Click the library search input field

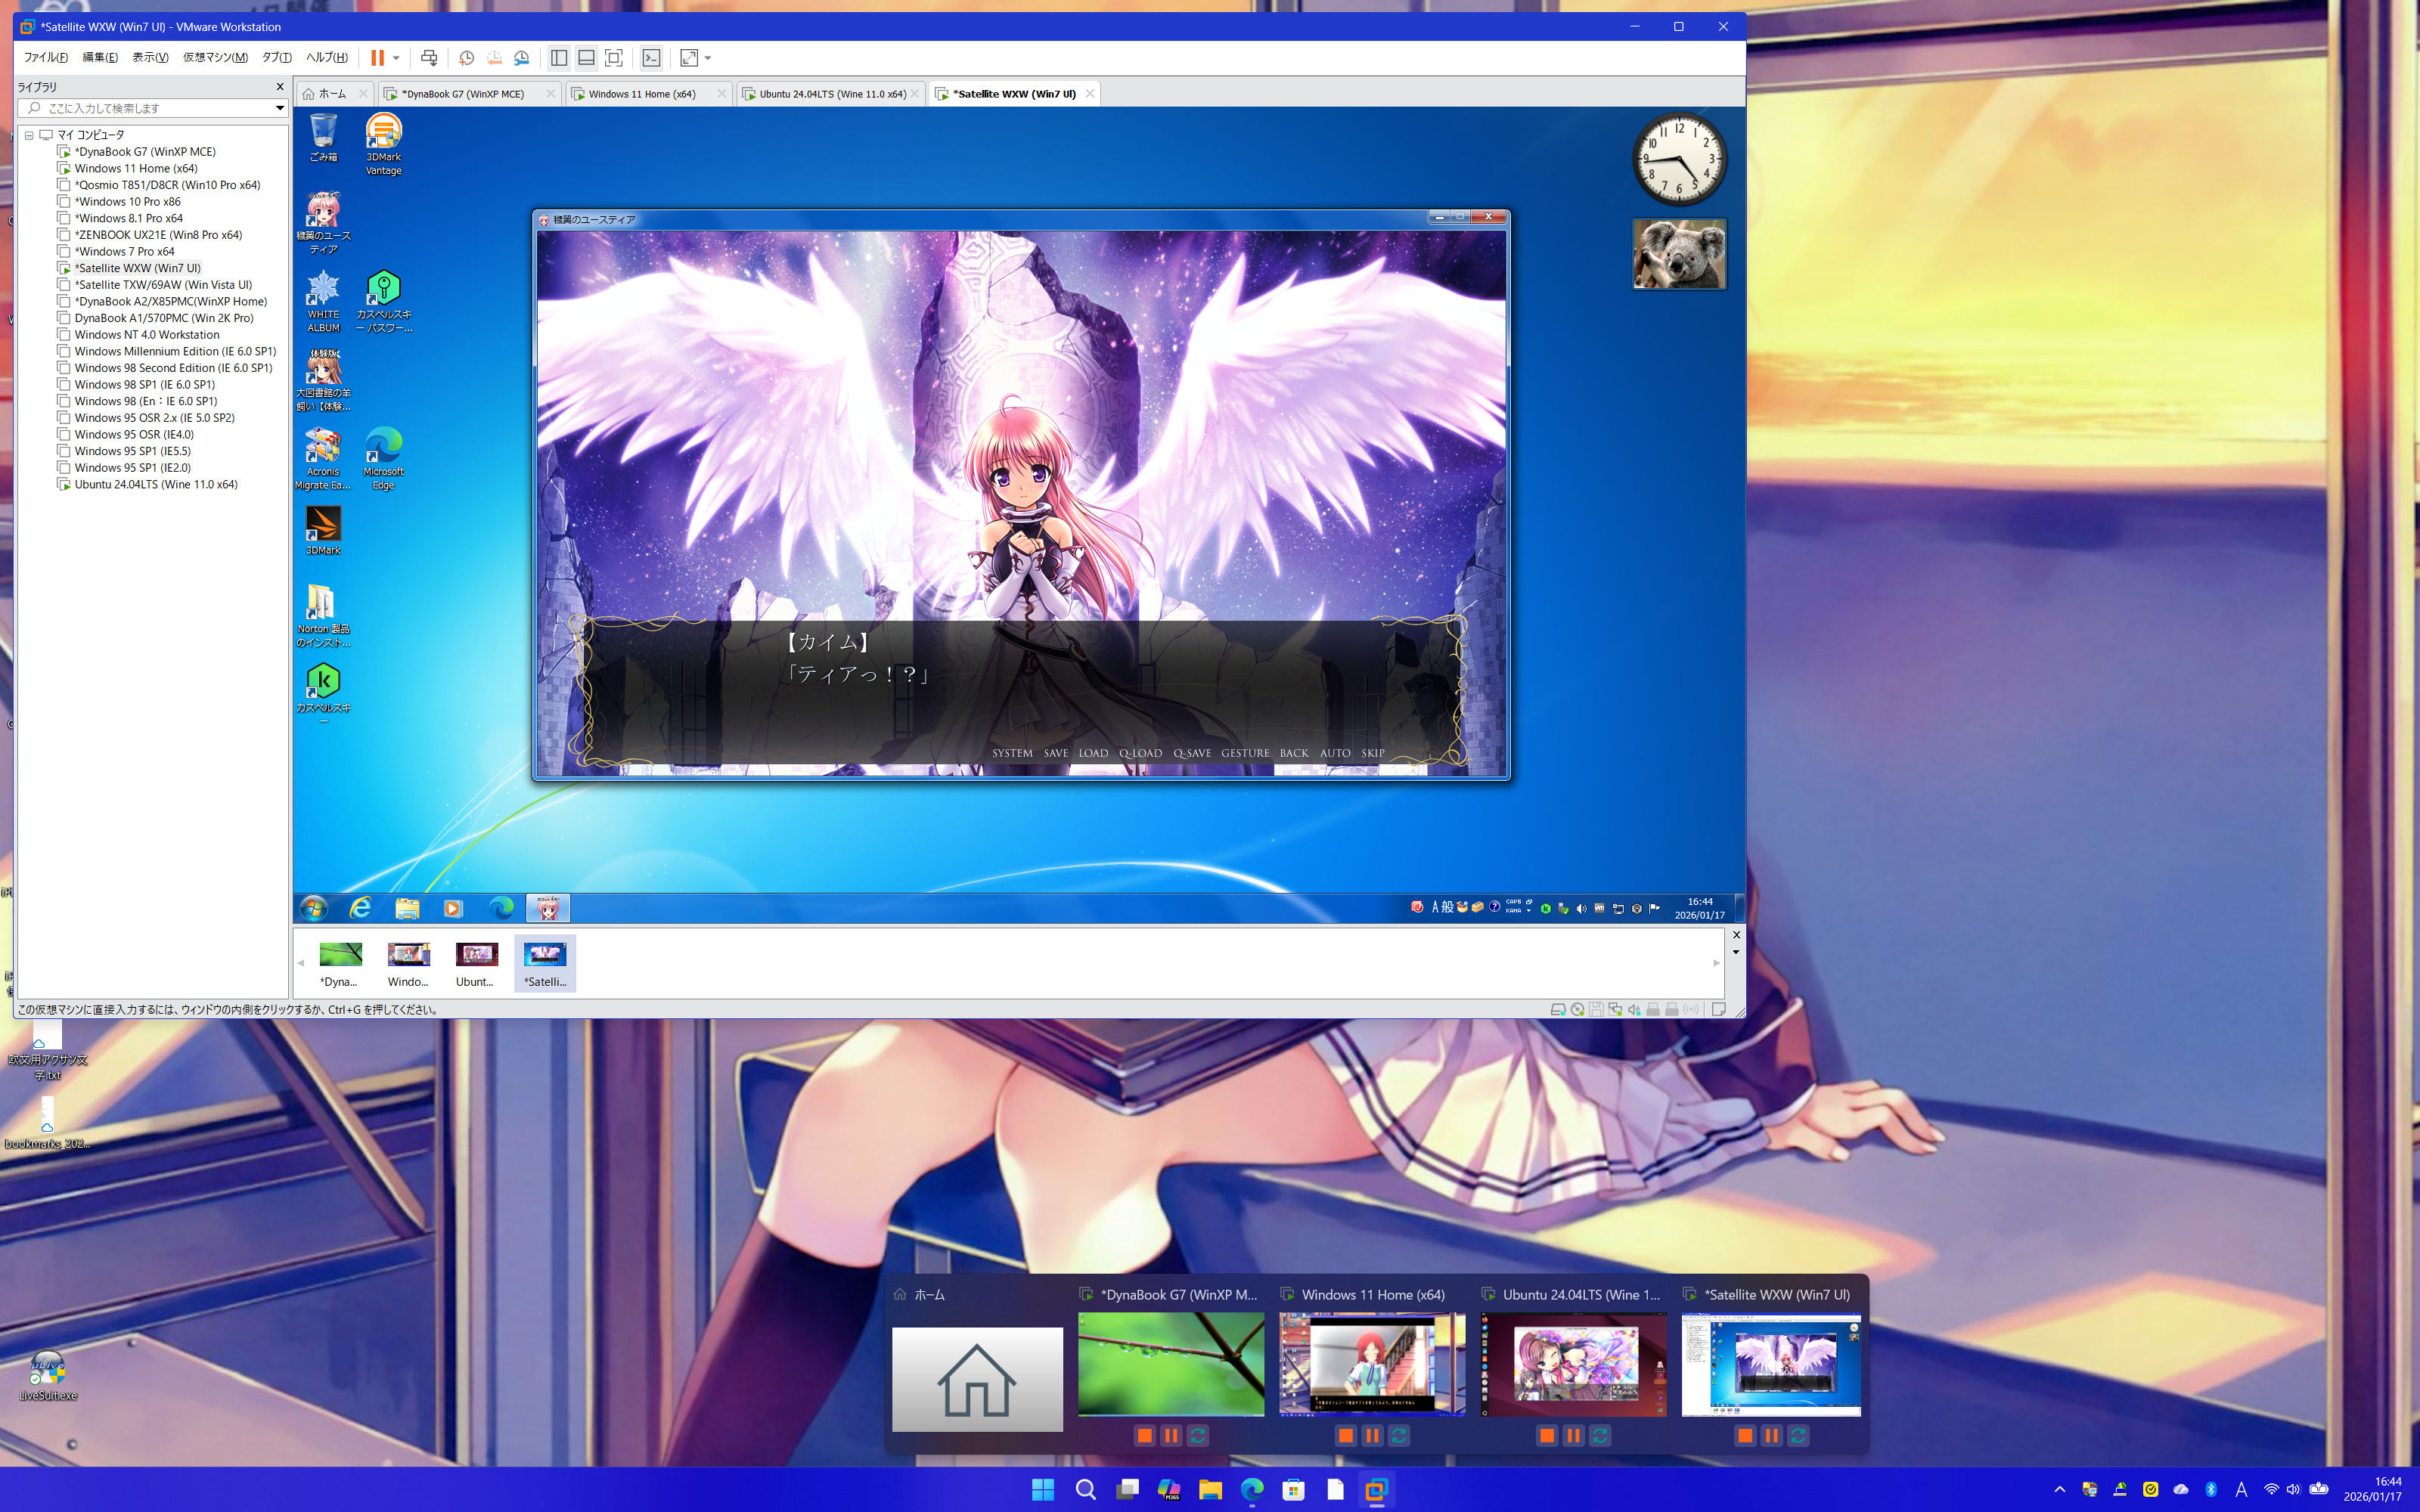click(x=150, y=108)
